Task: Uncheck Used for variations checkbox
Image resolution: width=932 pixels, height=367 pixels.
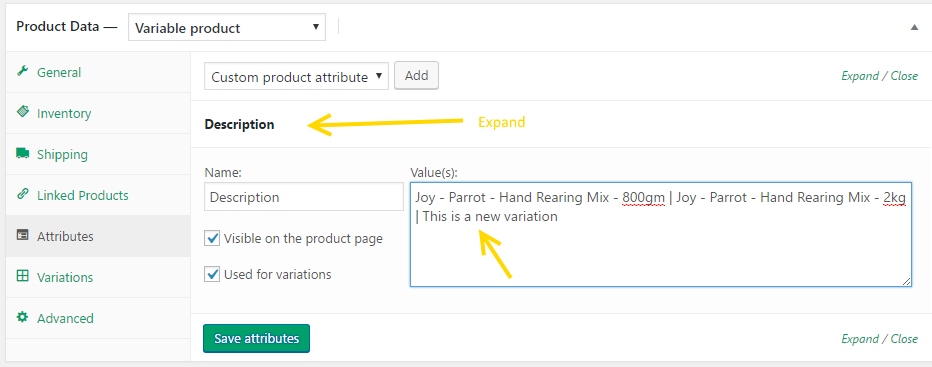Action: (x=212, y=274)
